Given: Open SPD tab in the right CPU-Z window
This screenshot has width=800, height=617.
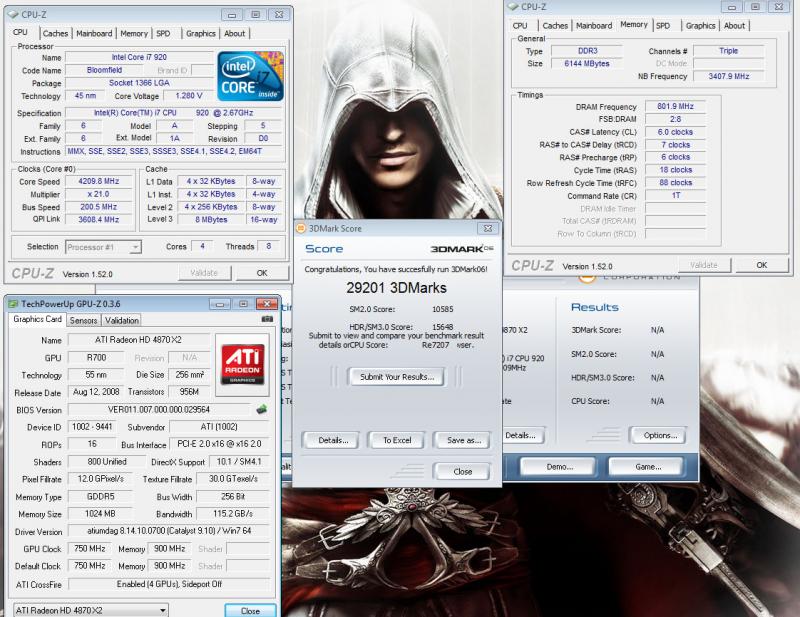Looking at the screenshot, I should point(663,26).
